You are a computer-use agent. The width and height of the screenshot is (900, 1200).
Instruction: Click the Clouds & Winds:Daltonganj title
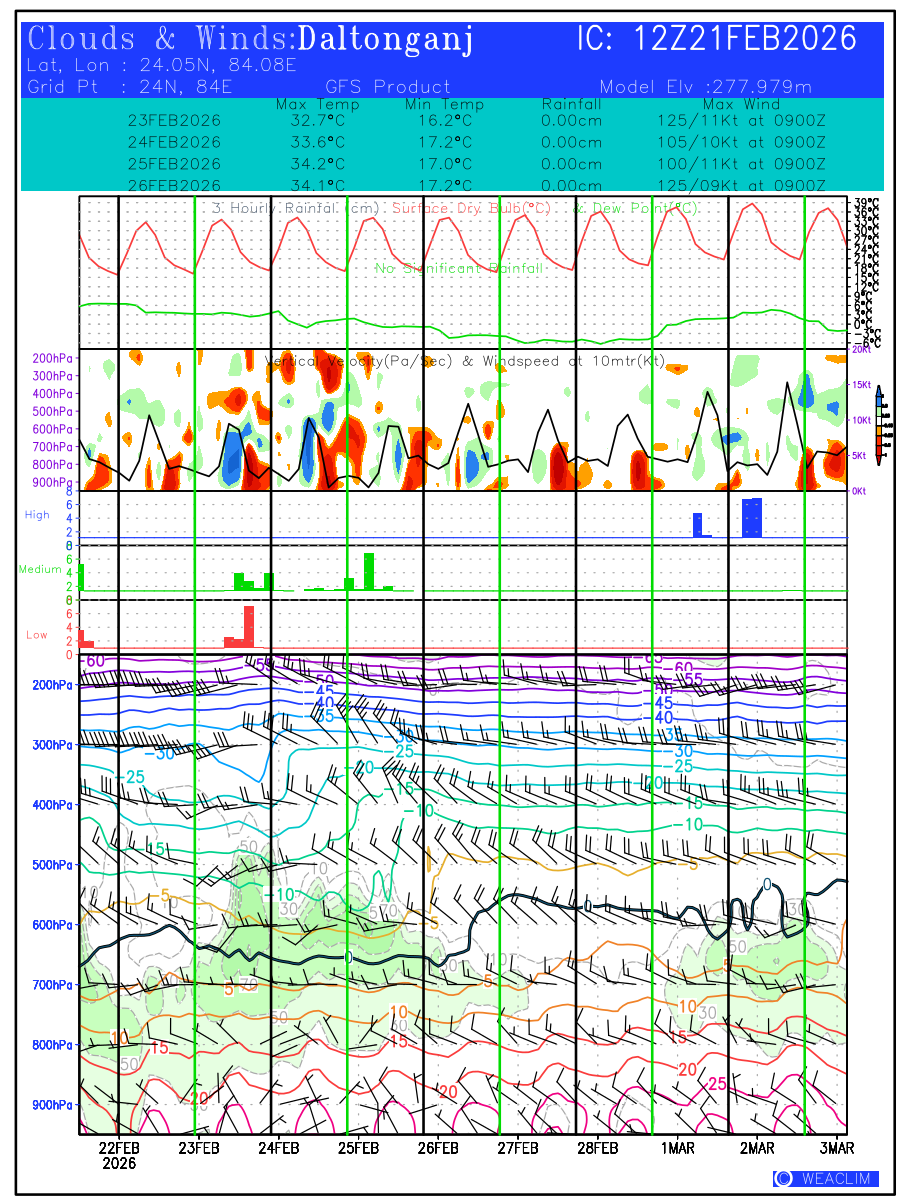(250, 40)
